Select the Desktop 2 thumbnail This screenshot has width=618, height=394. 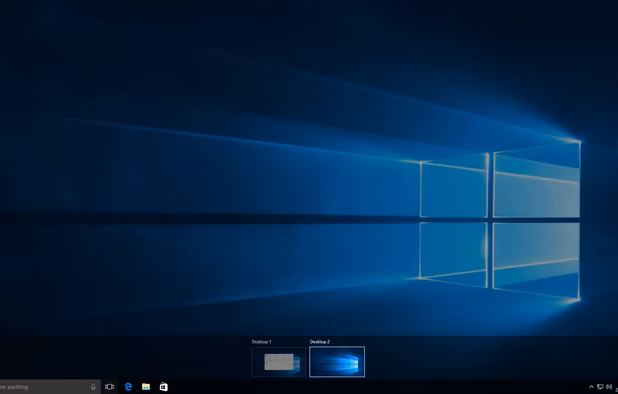tap(337, 362)
